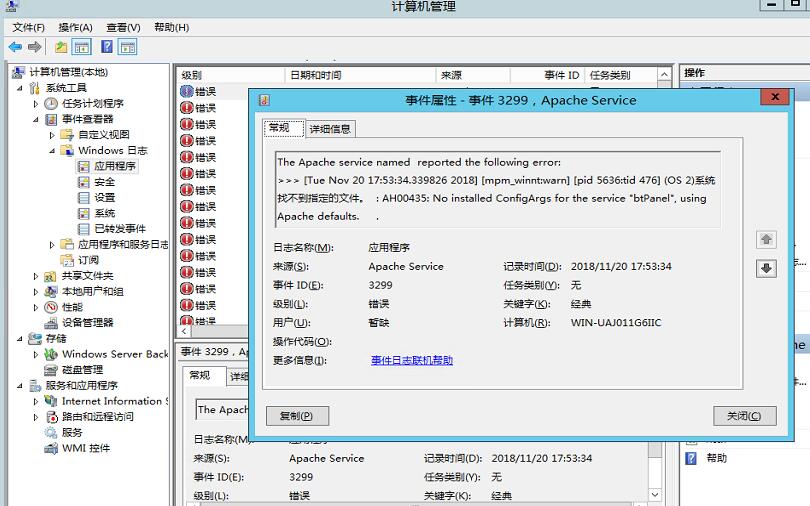810x506 pixels.
Task: Sort by 日期和时间 column header
Action: pos(360,75)
